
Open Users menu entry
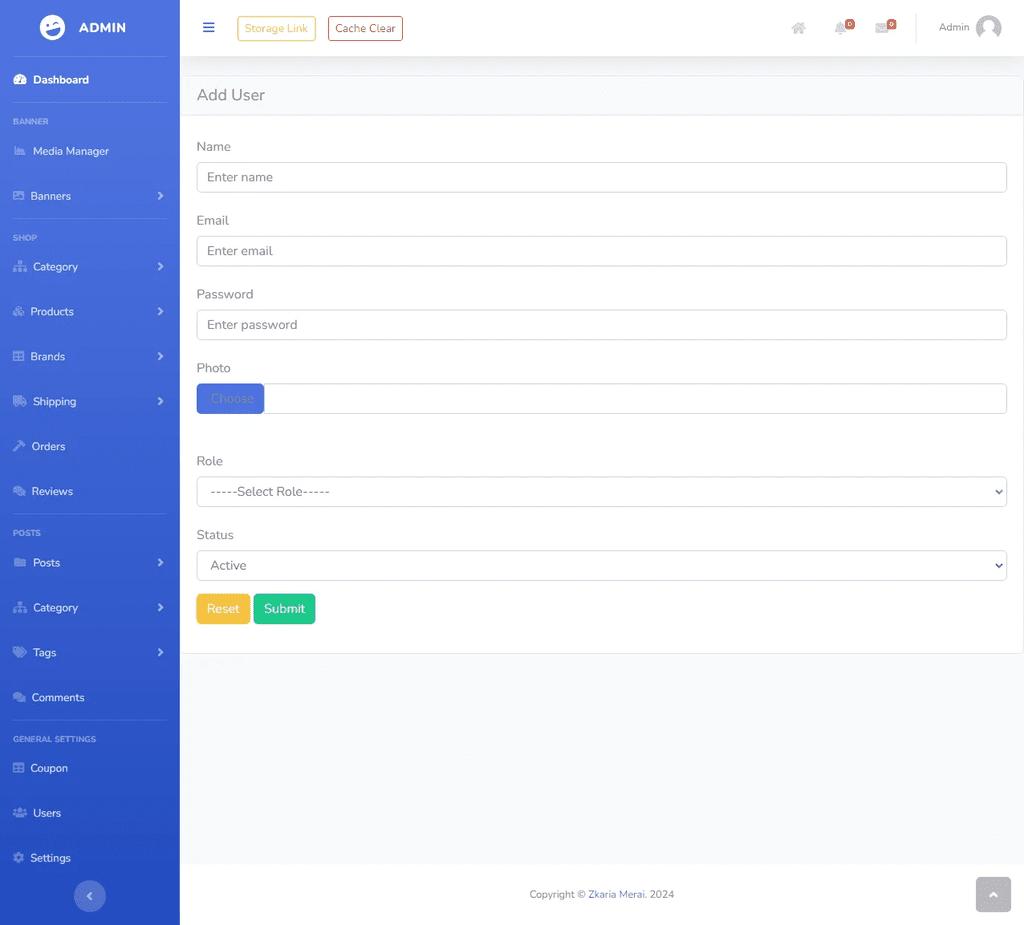point(47,813)
